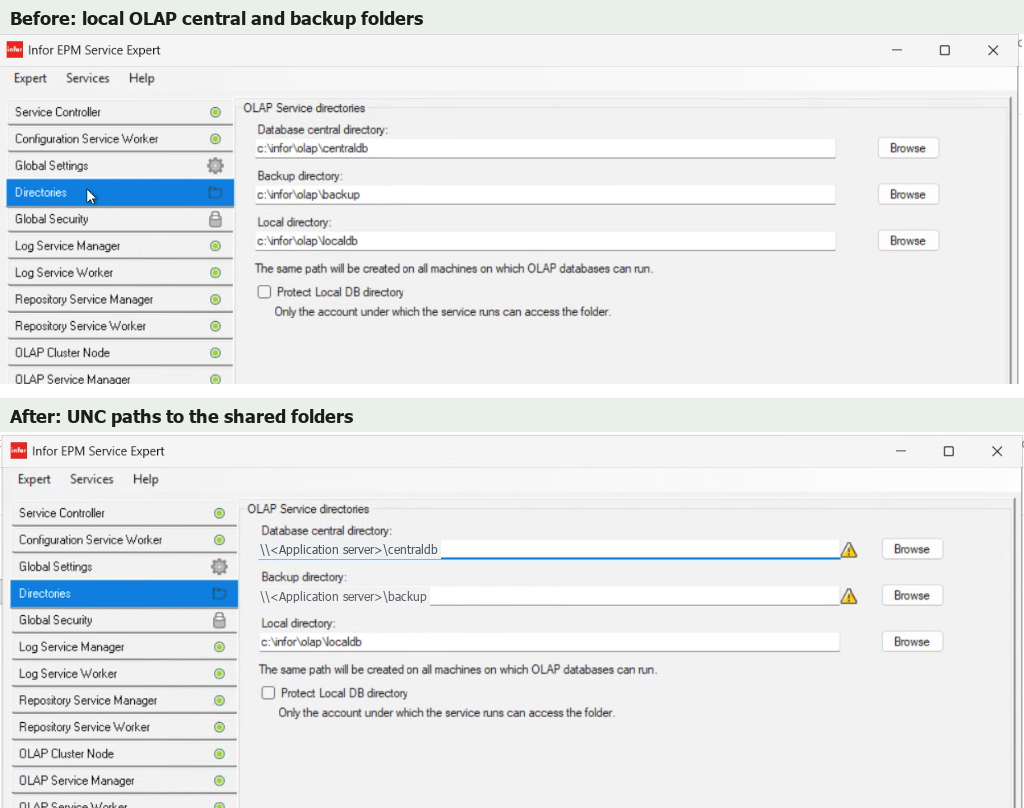
Task: Click the OLAP Service Manager status icon in the After window
Action: [219, 781]
